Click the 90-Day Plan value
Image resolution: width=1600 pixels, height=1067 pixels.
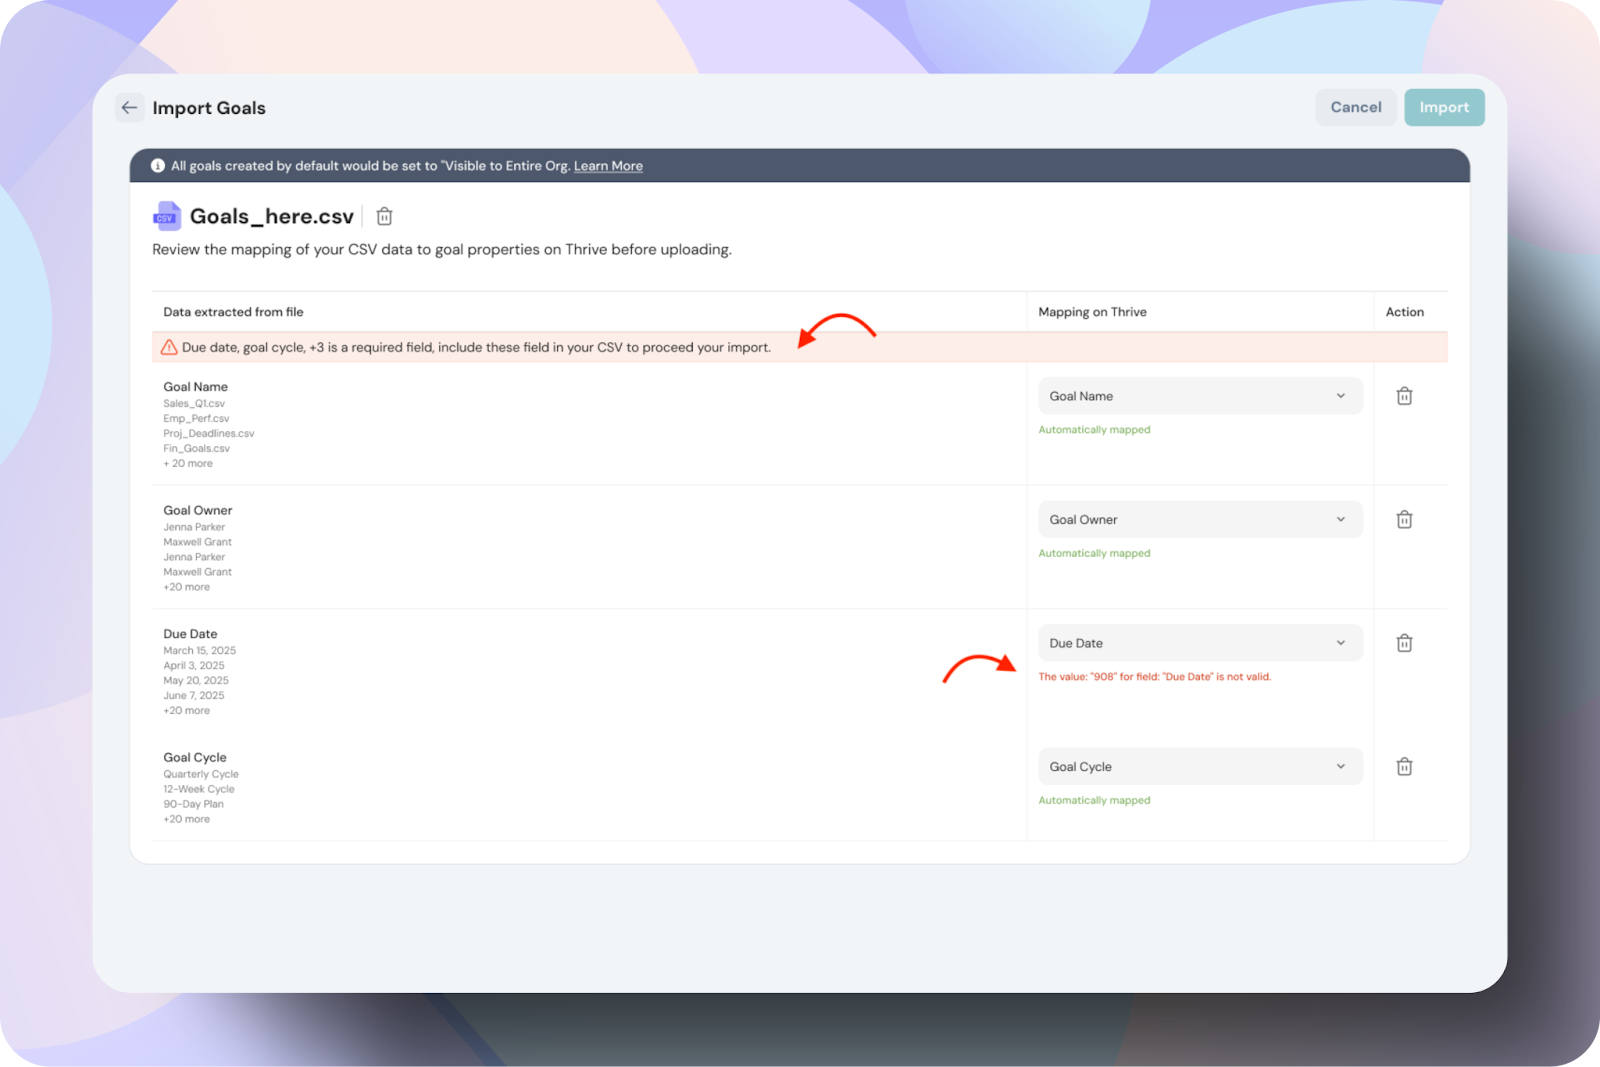[x=194, y=804]
